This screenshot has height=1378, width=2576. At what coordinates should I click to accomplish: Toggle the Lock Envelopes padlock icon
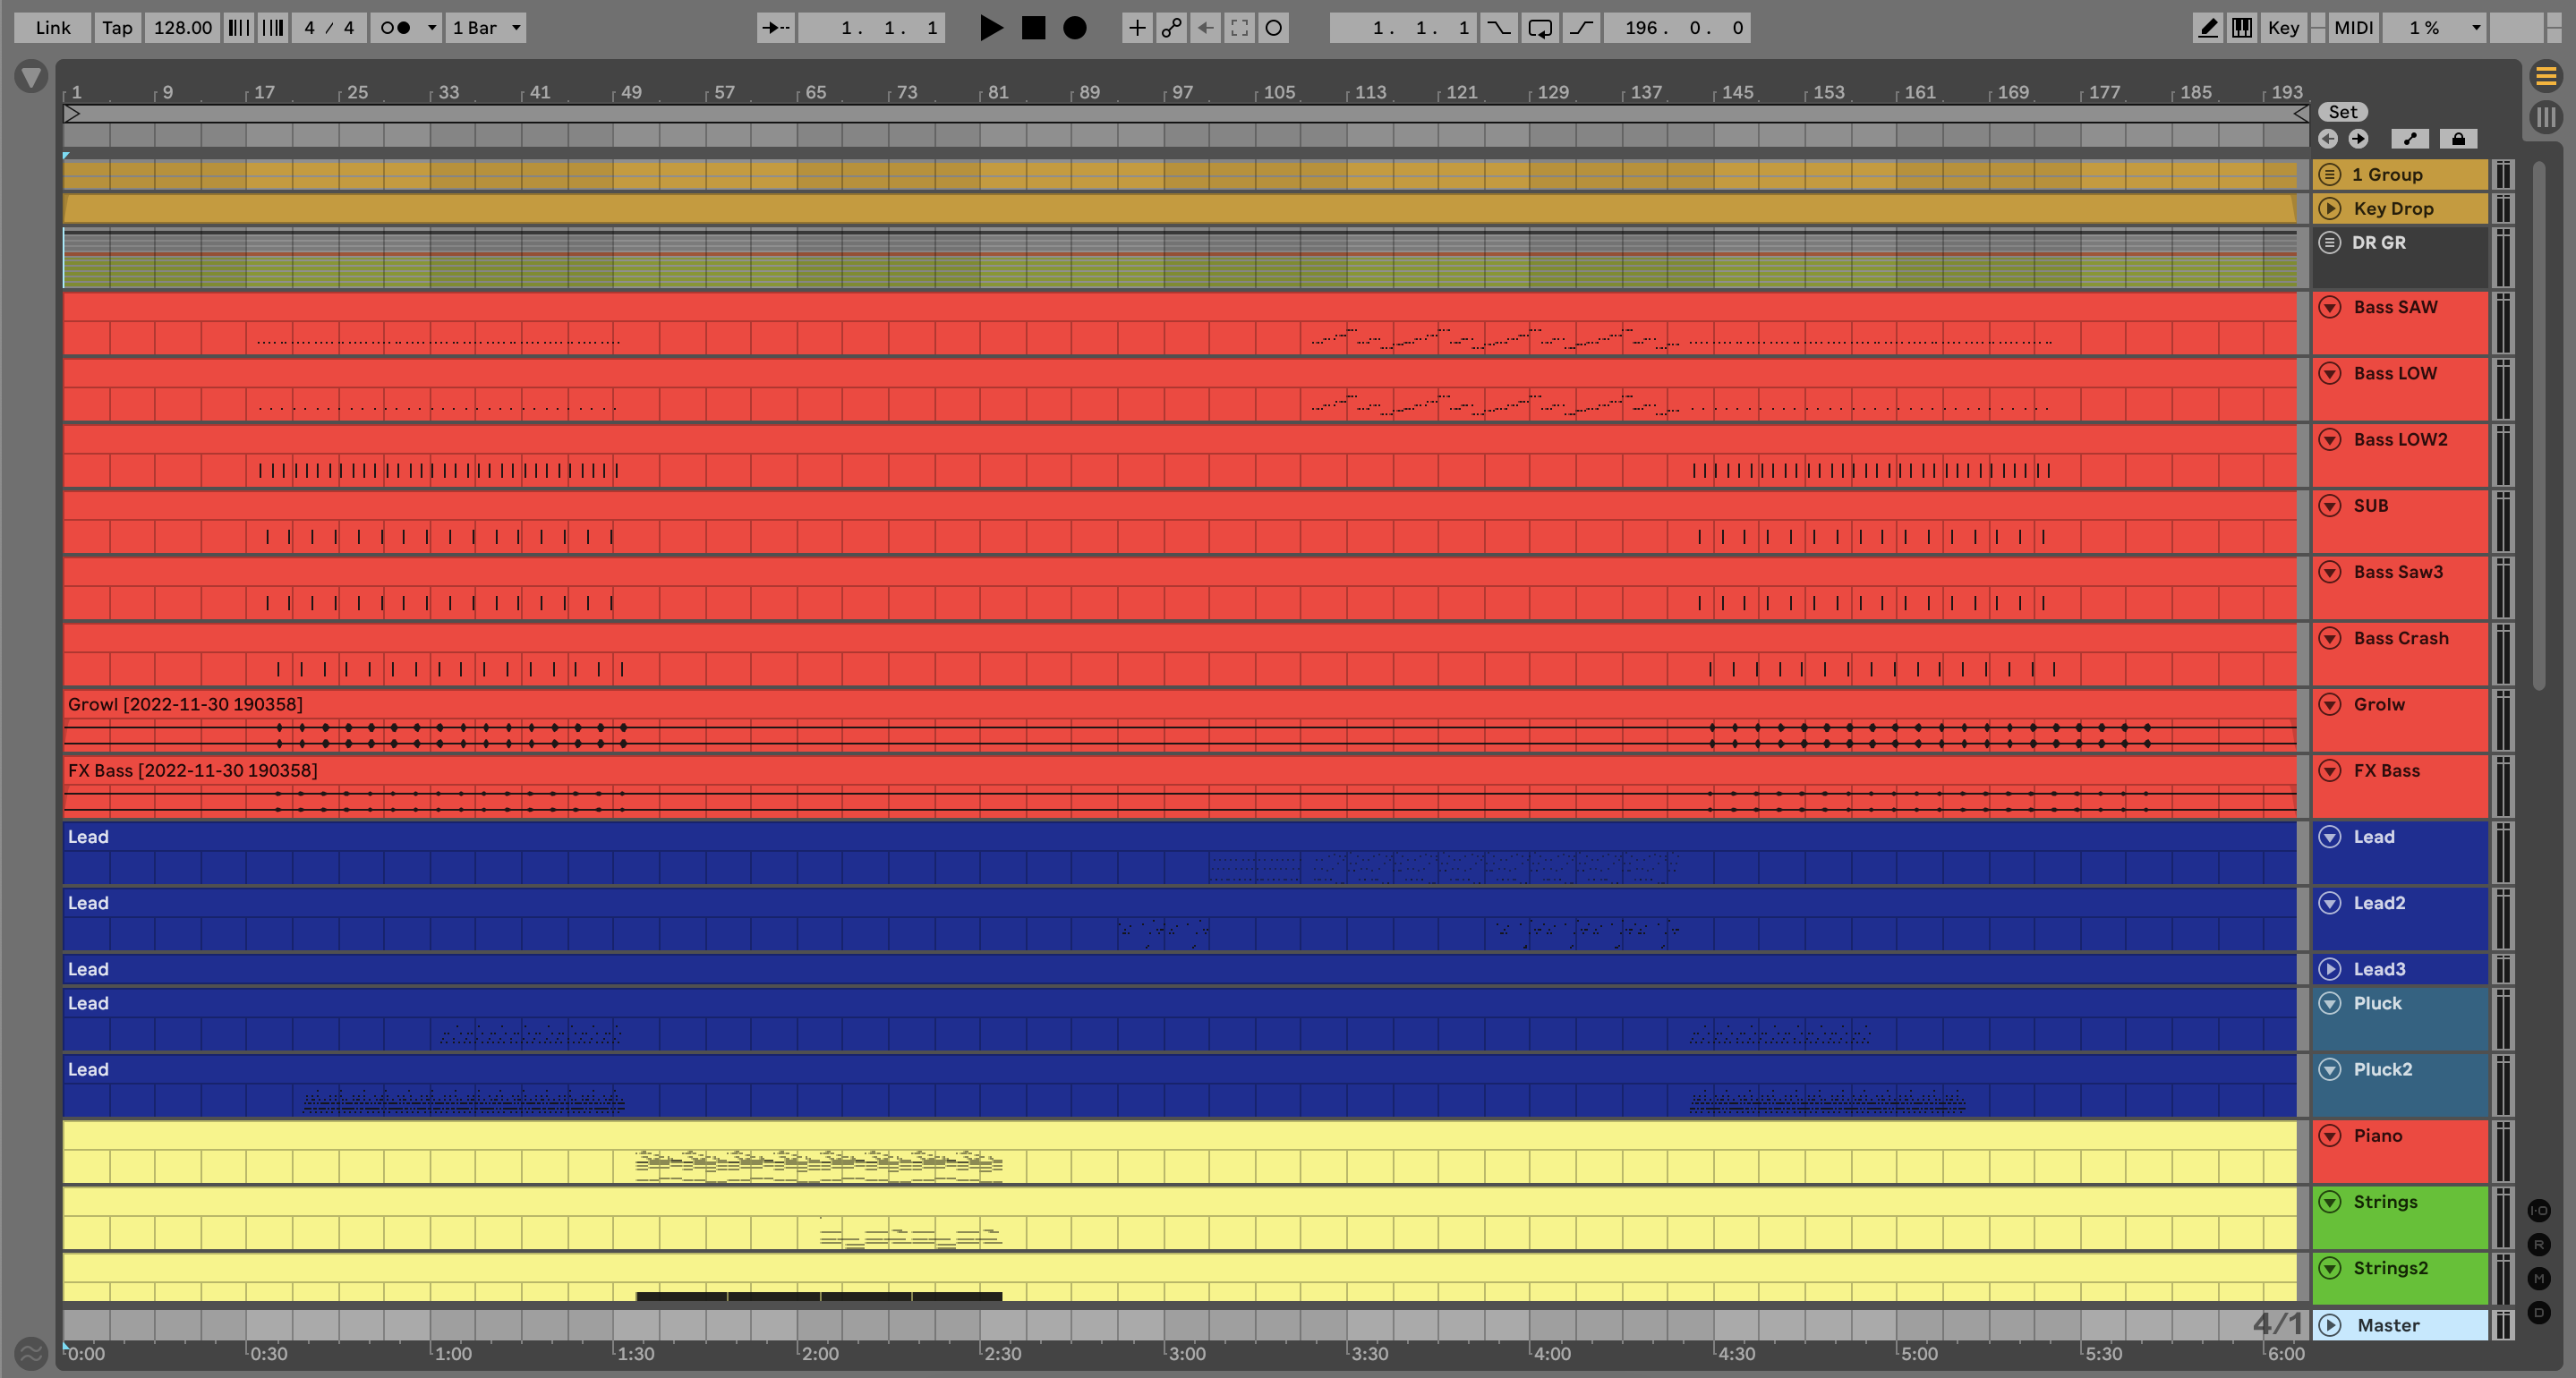coord(2458,139)
